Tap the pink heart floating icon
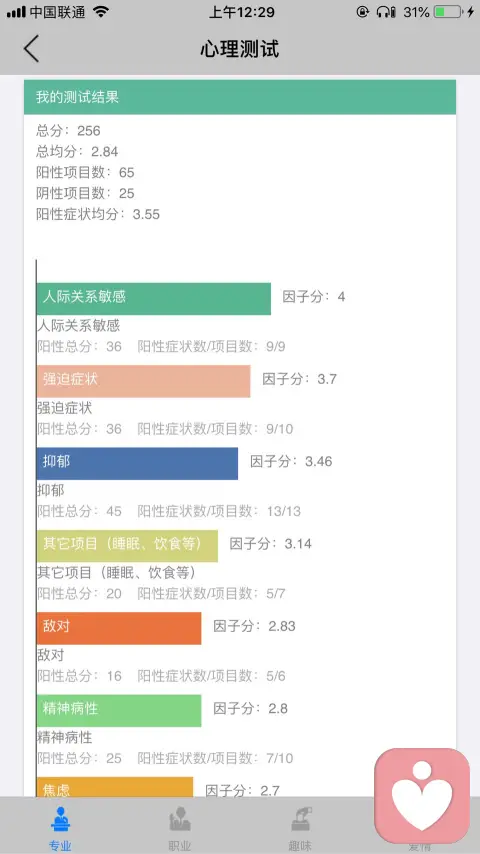The image size is (480, 854). pyautogui.click(x=422, y=796)
